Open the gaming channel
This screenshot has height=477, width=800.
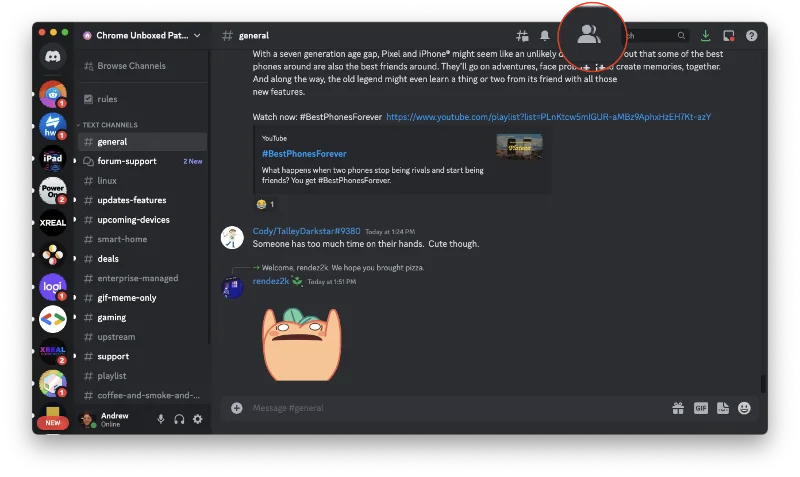pyautogui.click(x=142, y=317)
